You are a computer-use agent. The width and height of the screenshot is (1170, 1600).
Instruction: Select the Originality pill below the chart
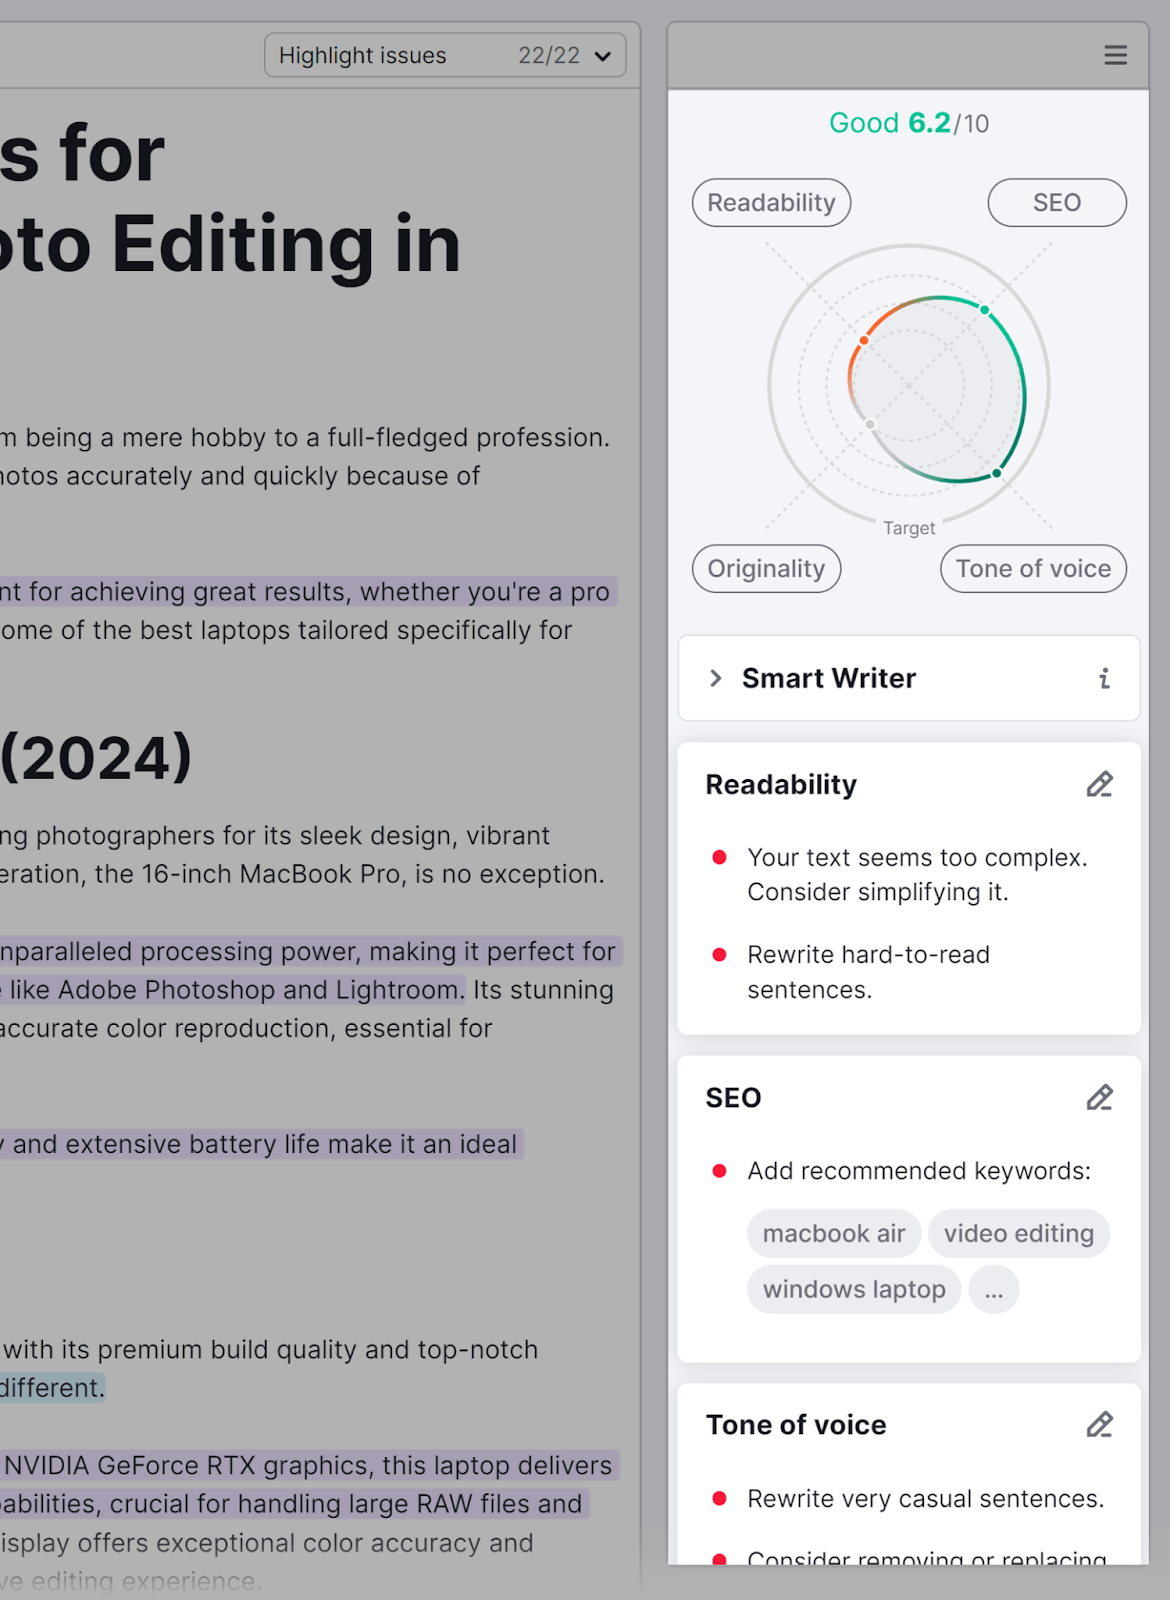(766, 569)
